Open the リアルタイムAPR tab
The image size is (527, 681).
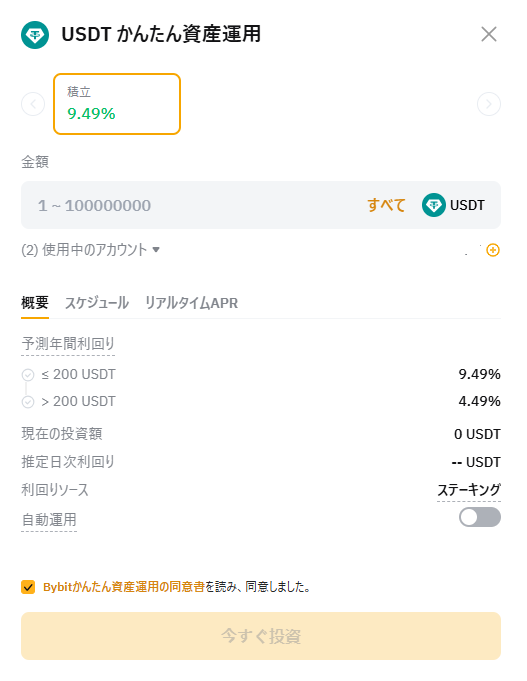tap(191, 303)
